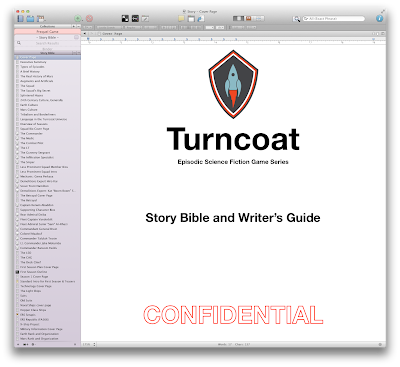Open 'The Light Ships' document
This screenshot has height=367, width=400.
tap(31, 291)
